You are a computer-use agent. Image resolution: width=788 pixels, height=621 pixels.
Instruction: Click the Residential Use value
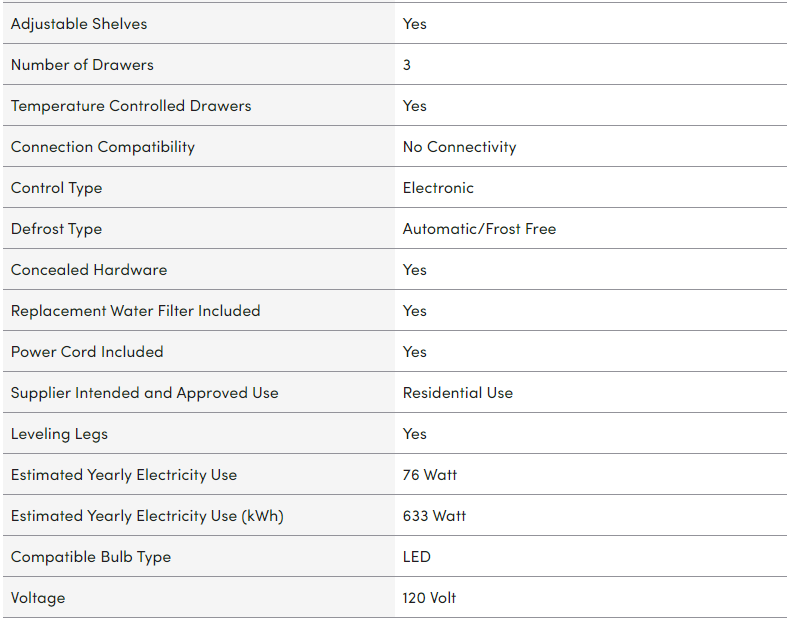click(x=457, y=392)
